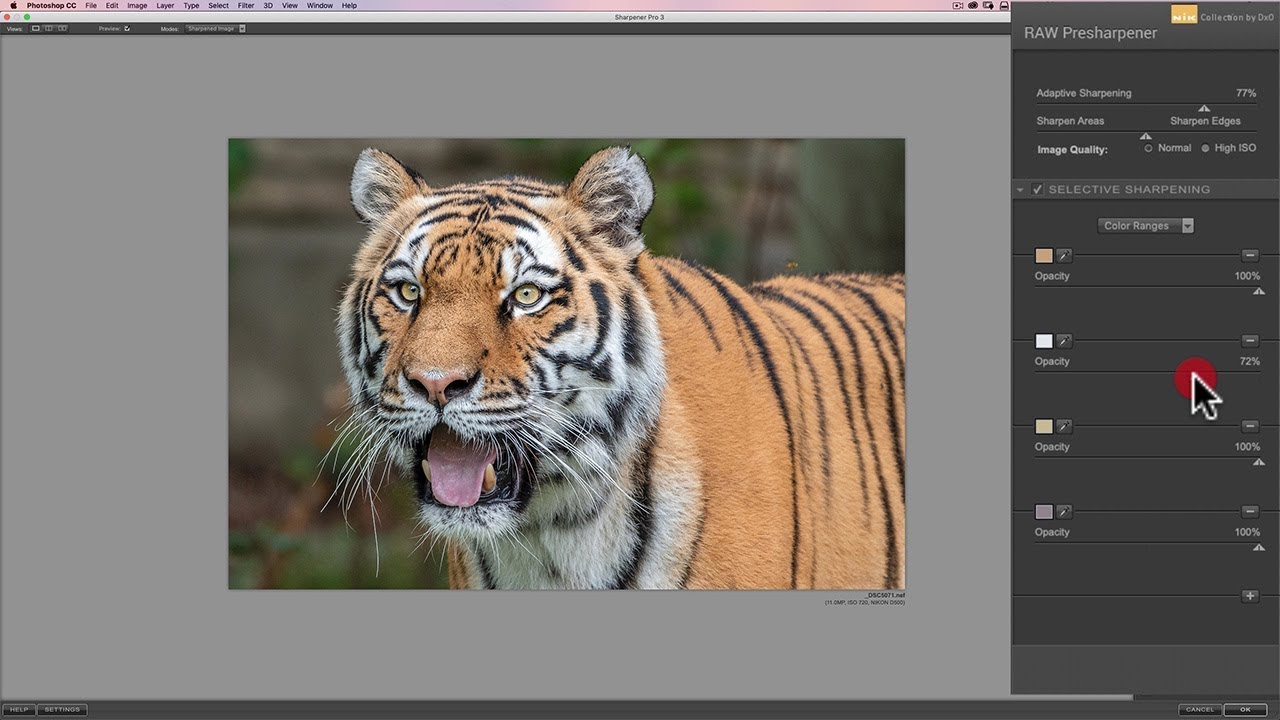
Task: Open the View menu
Action: point(290,5)
